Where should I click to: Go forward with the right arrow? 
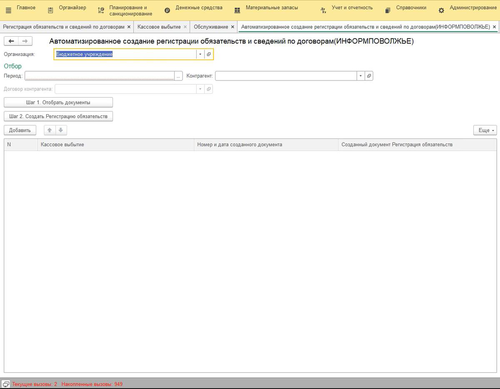pyautogui.click(x=25, y=41)
